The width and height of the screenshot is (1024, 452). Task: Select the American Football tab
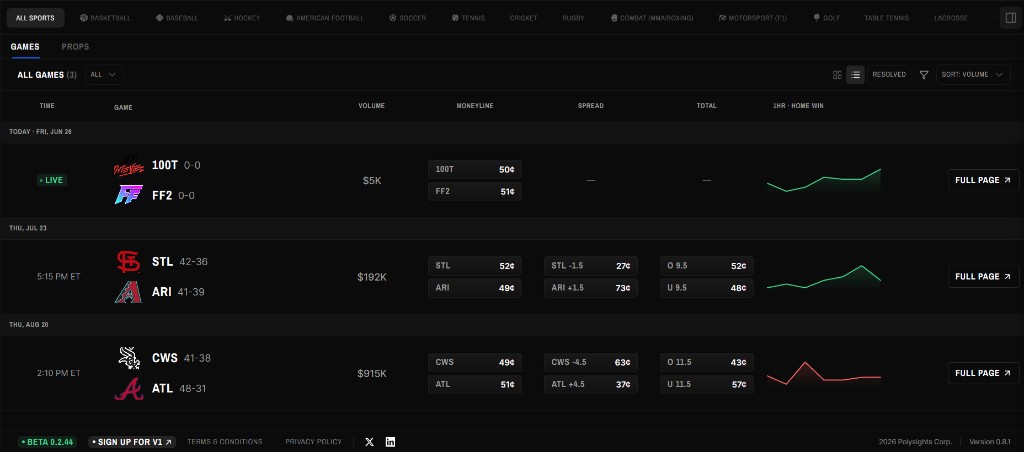click(325, 18)
